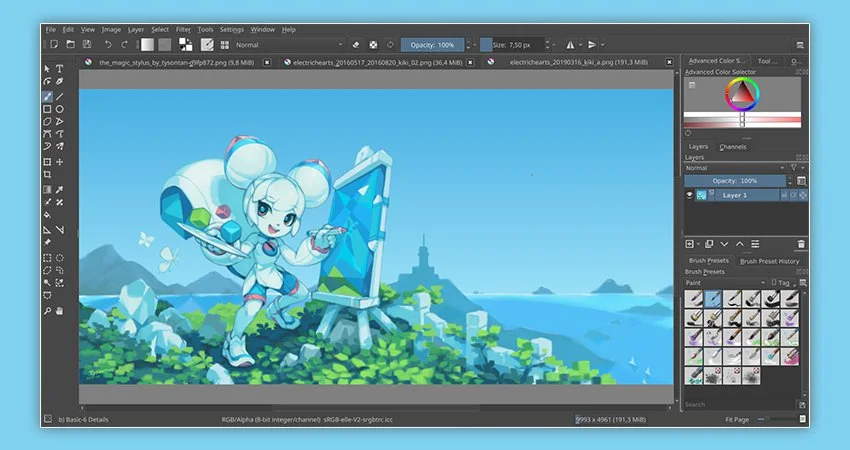Undo the last action
Viewport: 850px width, 450px height.
108,44
